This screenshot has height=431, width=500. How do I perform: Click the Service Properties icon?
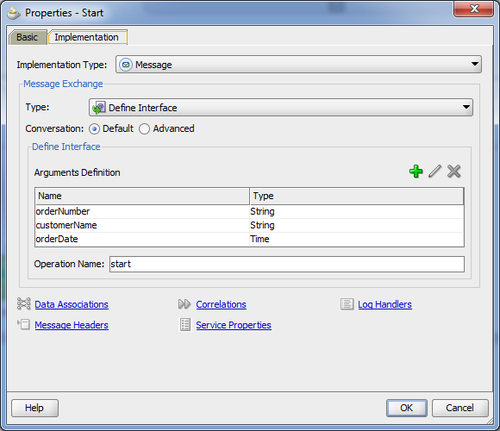[x=185, y=324]
